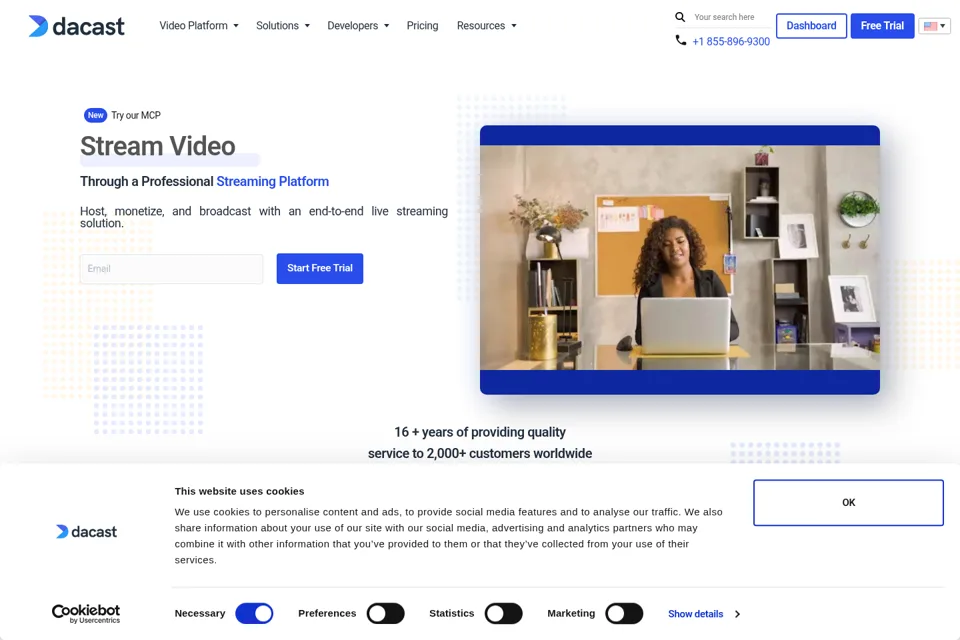Expand the Solutions menu
Viewport: 960px width, 640px height.
[x=283, y=26]
